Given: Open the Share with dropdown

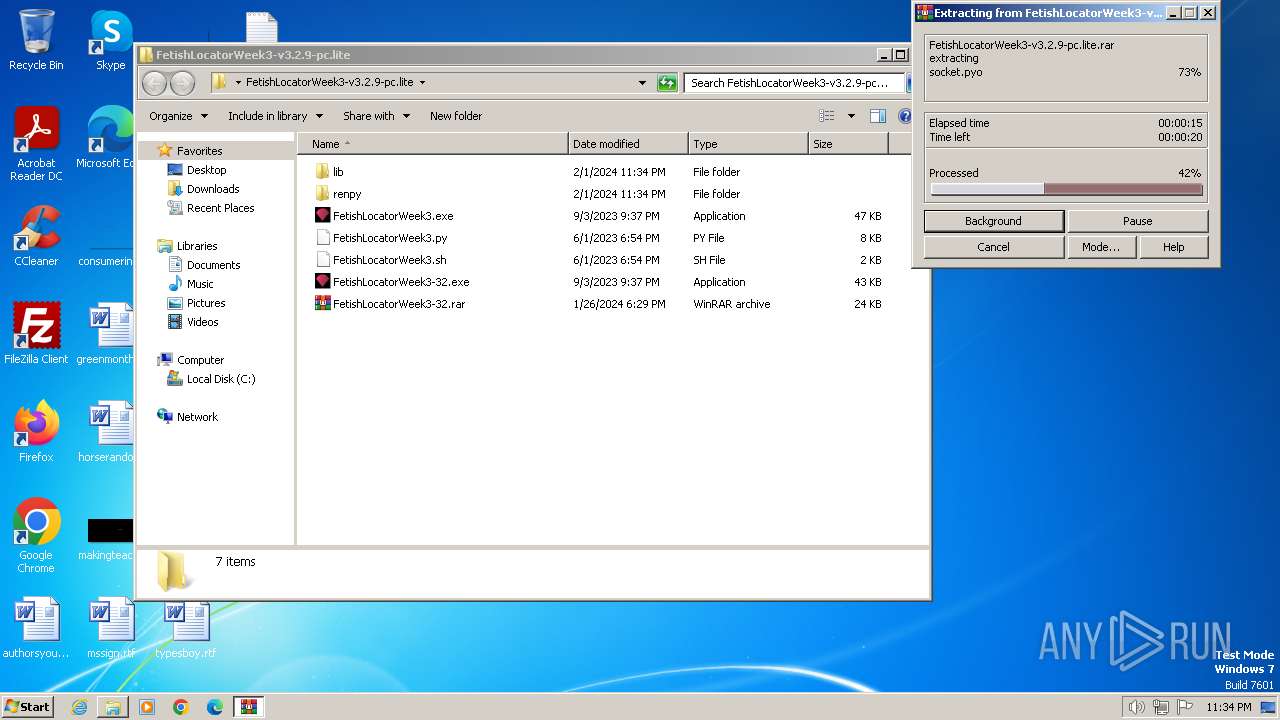Looking at the screenshot, I should [376, 116].
